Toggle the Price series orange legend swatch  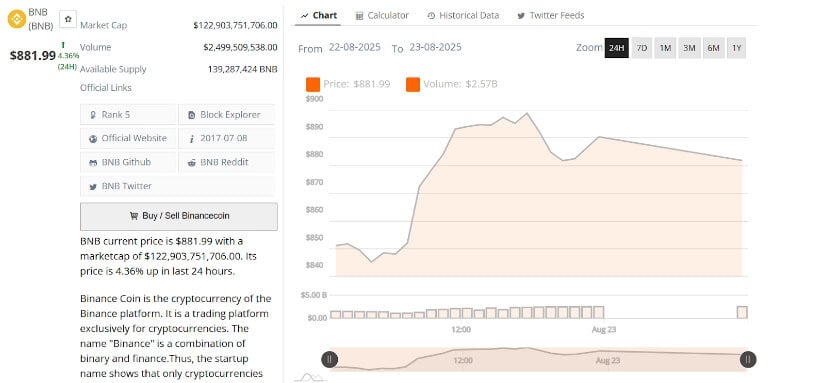[313, 84]
